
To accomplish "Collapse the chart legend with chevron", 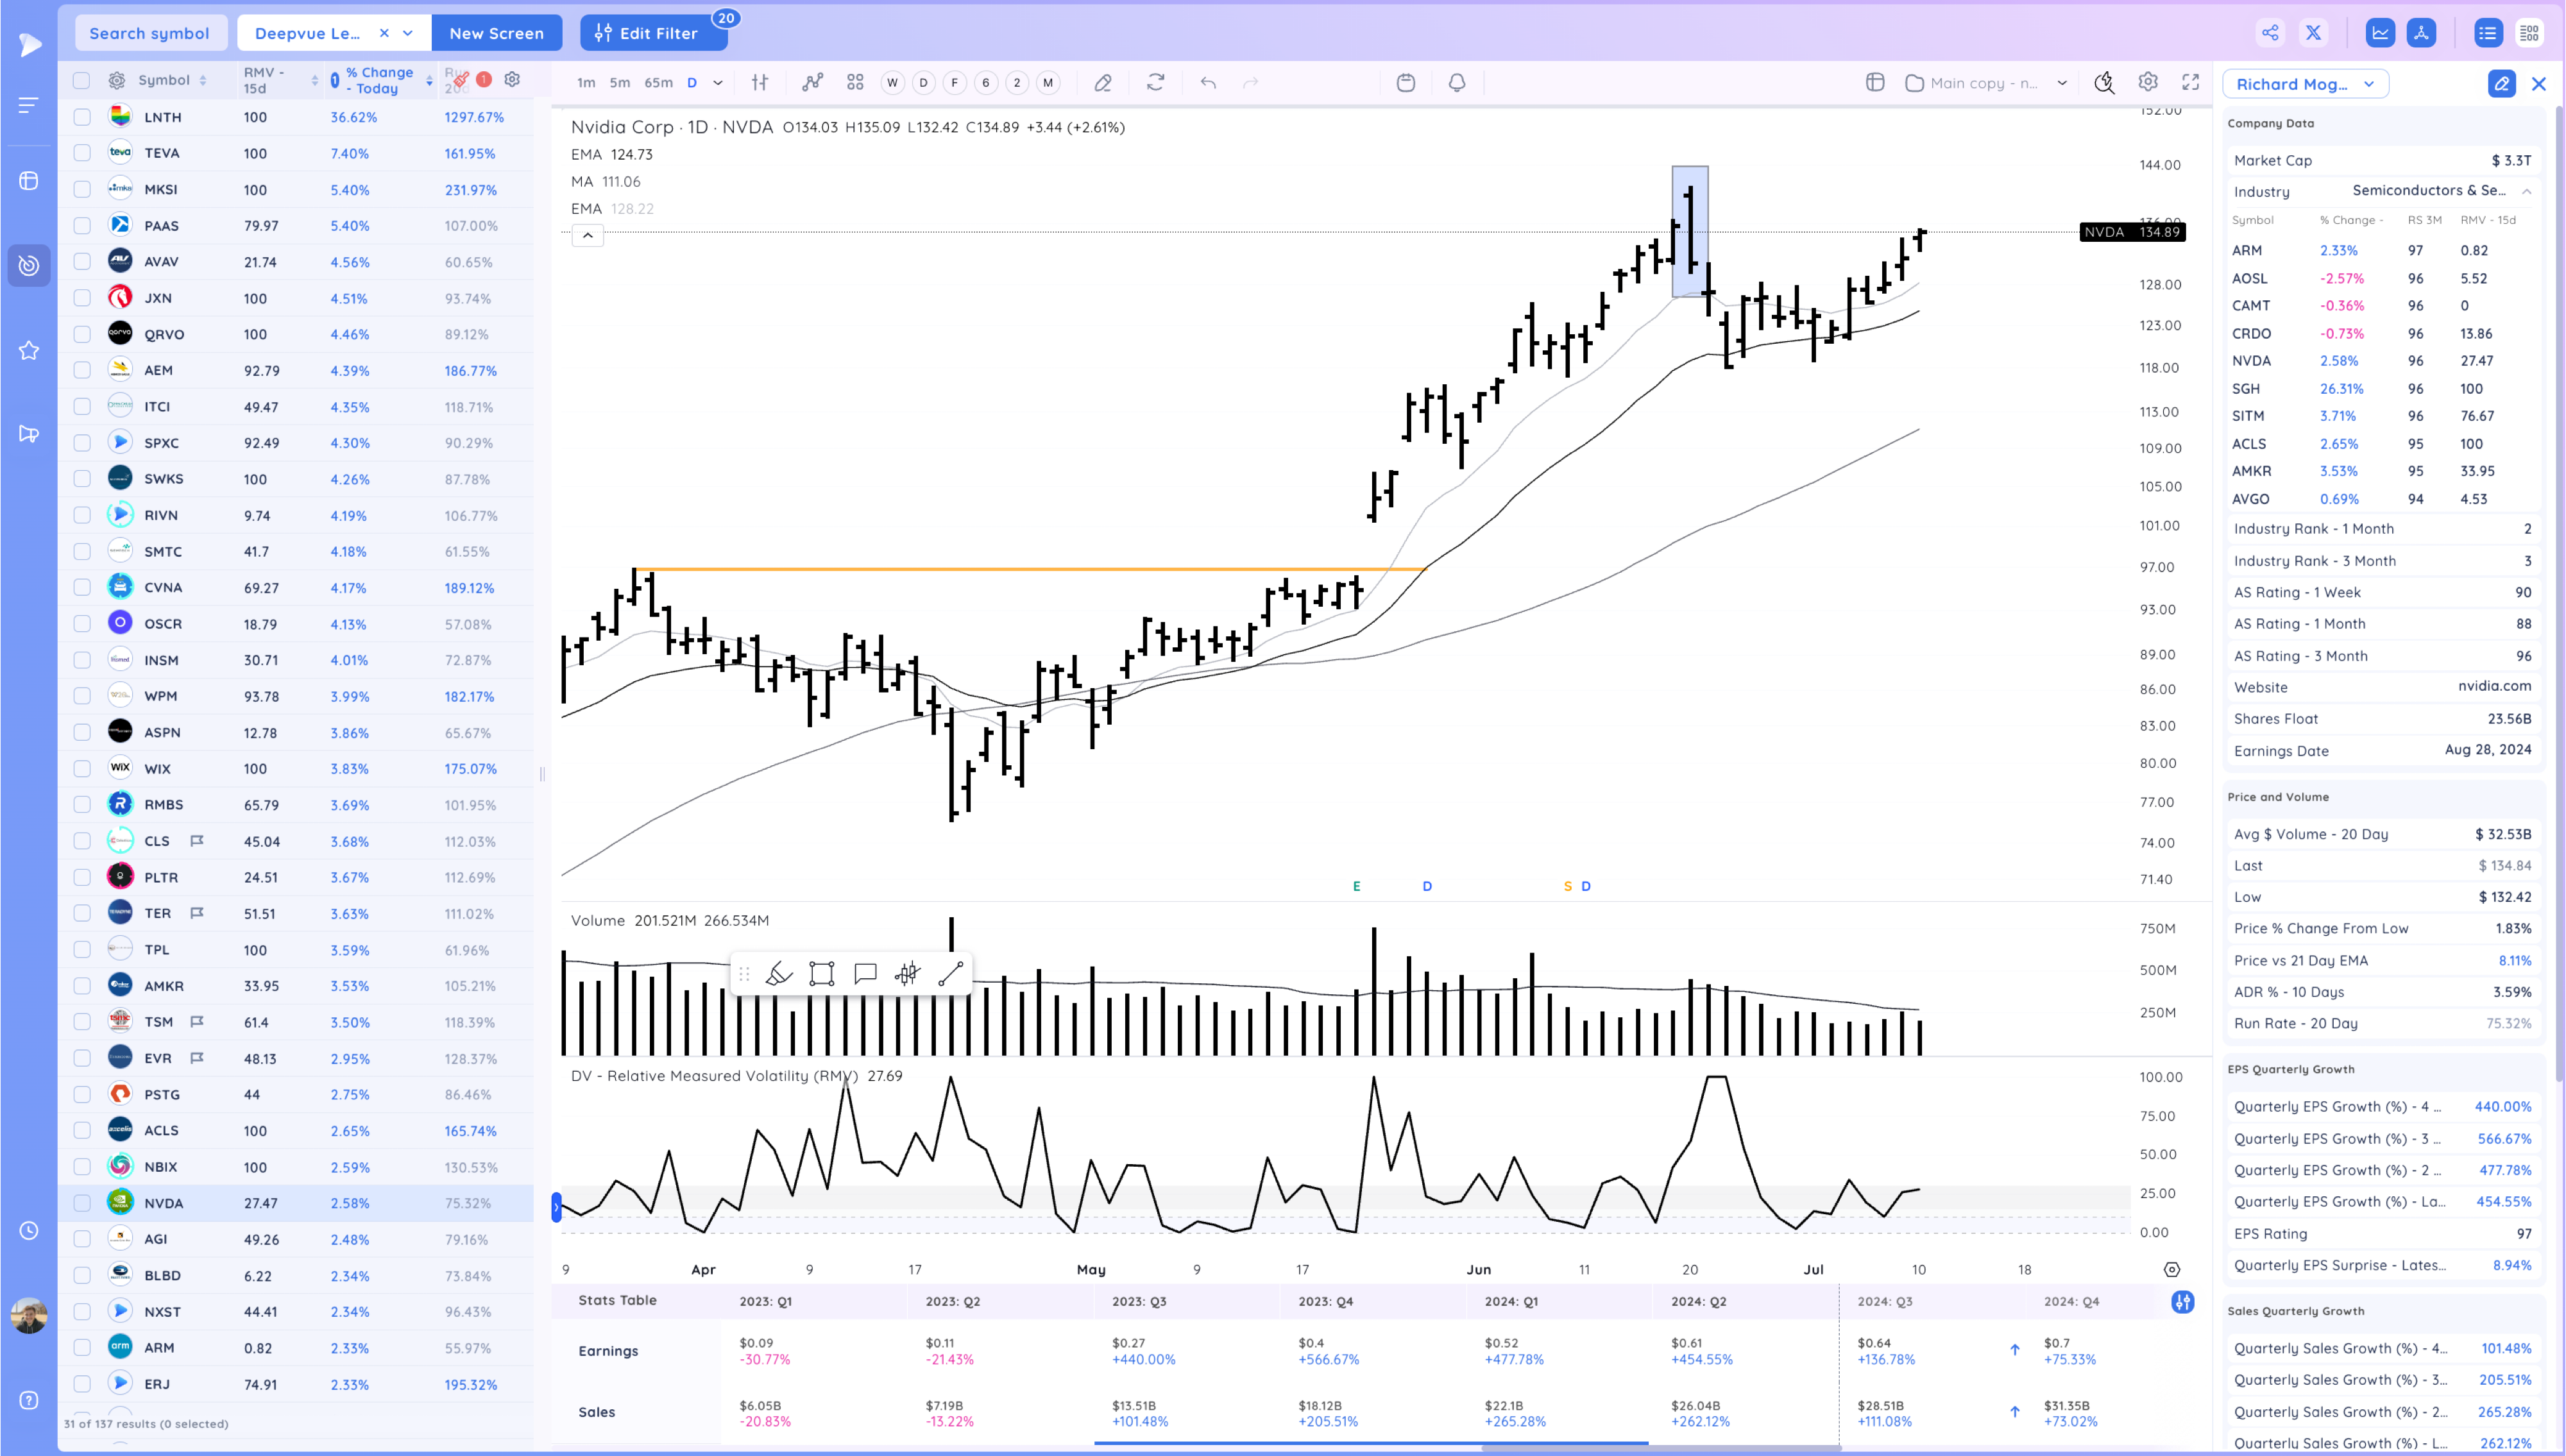I will (588, 236).
